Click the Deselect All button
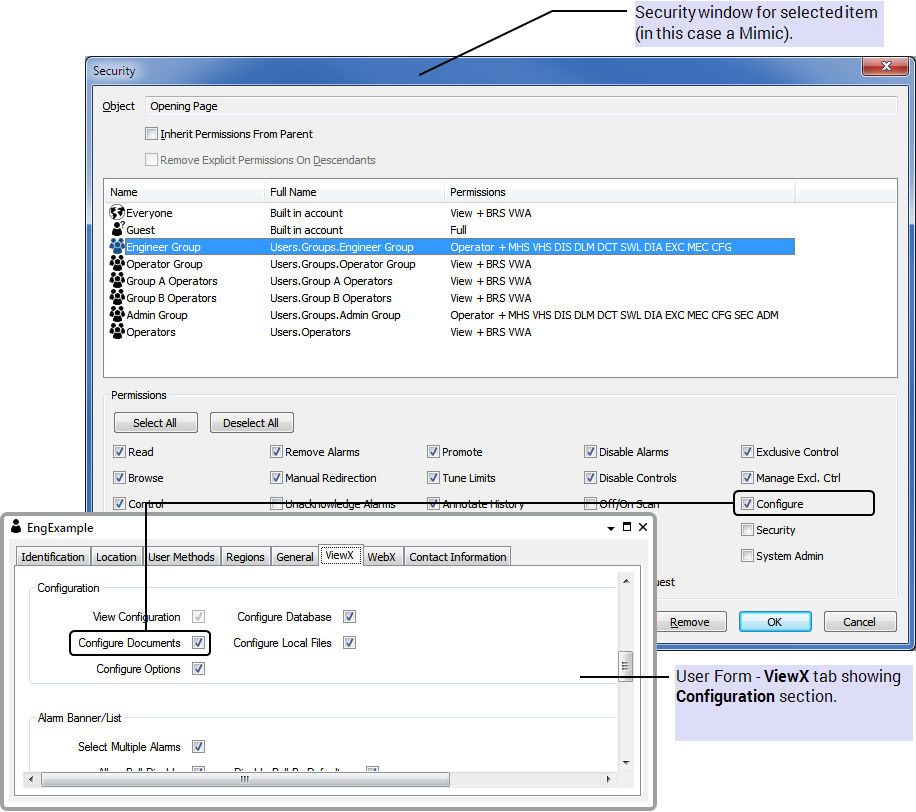This screenshot has height=812, width=916. pyautogui.click(x=251, y=422)
